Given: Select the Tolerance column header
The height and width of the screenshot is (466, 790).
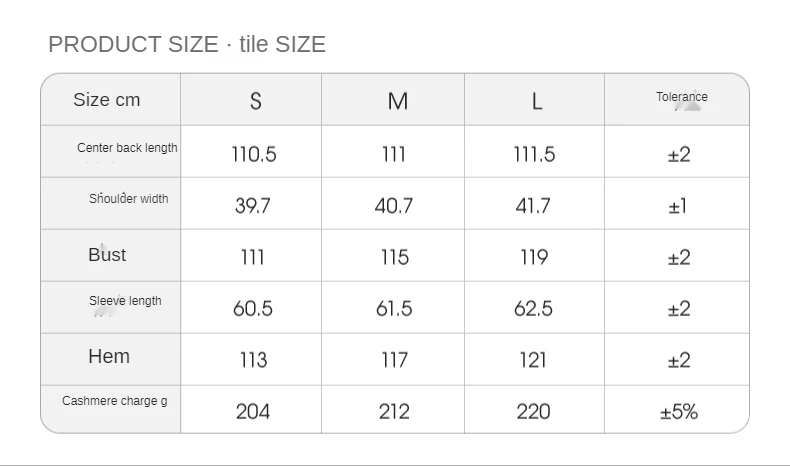Looking at the screenshot, I should (x=682, y=97).
